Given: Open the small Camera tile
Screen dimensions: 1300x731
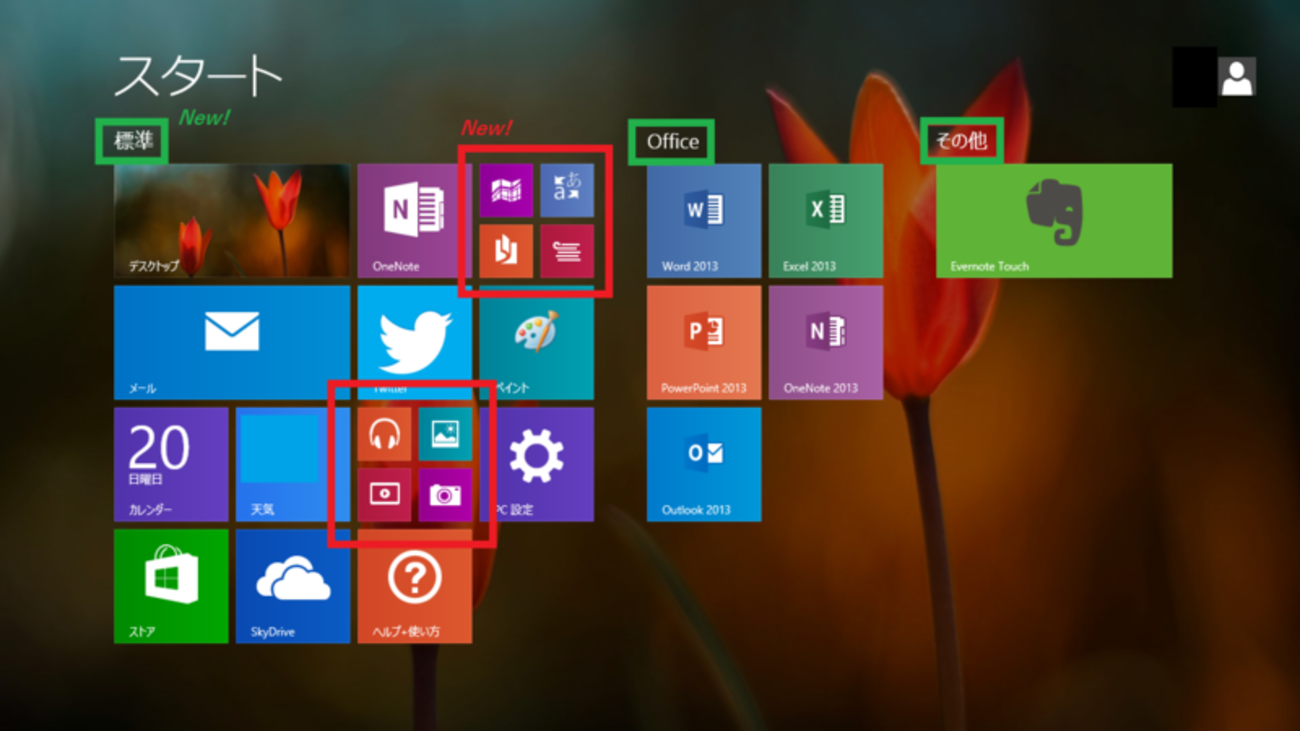Looking at the screenshot, I should pyautogui.click(x=445, y=495).
